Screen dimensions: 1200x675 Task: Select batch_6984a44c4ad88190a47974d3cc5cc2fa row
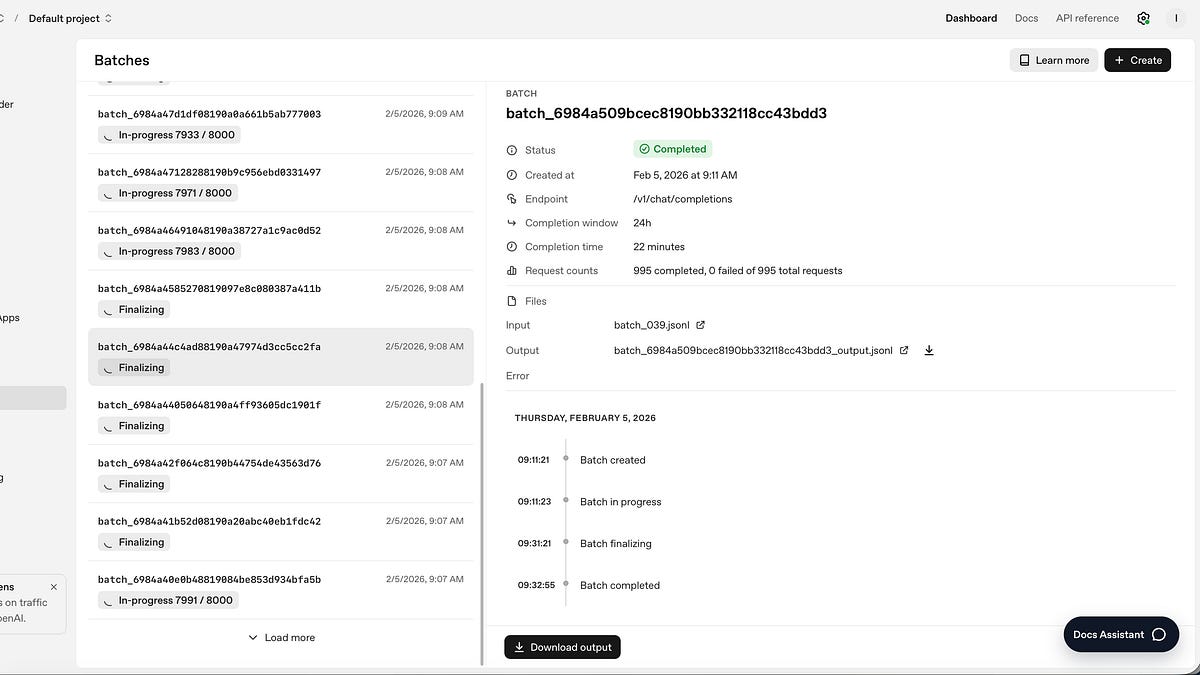280,357
